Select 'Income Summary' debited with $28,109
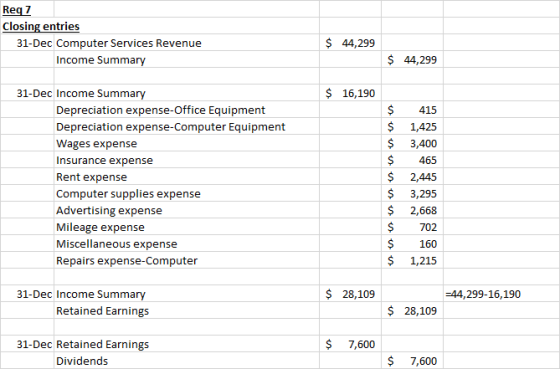The image size is (560, 369). [187, 294]
